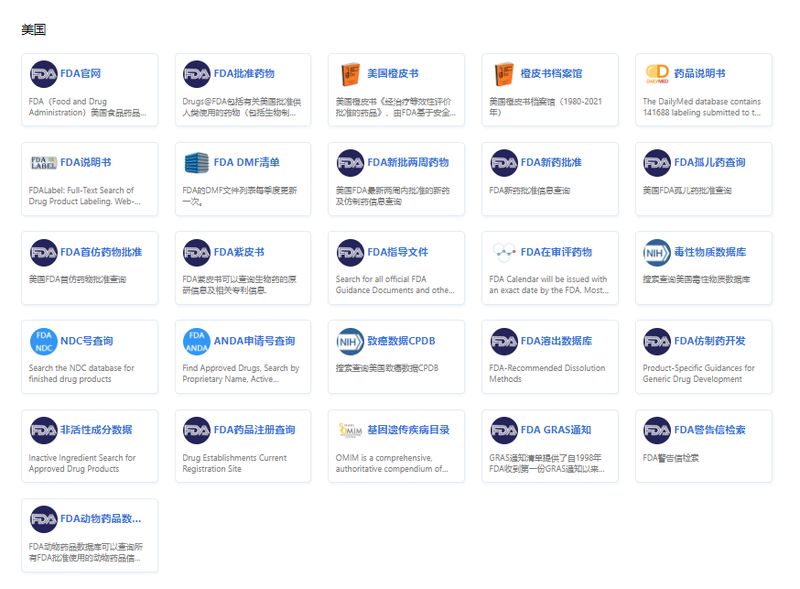The height and width of the screenshot is (589, 800).
Task: Open the 橙皮书档案馆 title link
Action: pyautogui.click(x=551, y=73)
